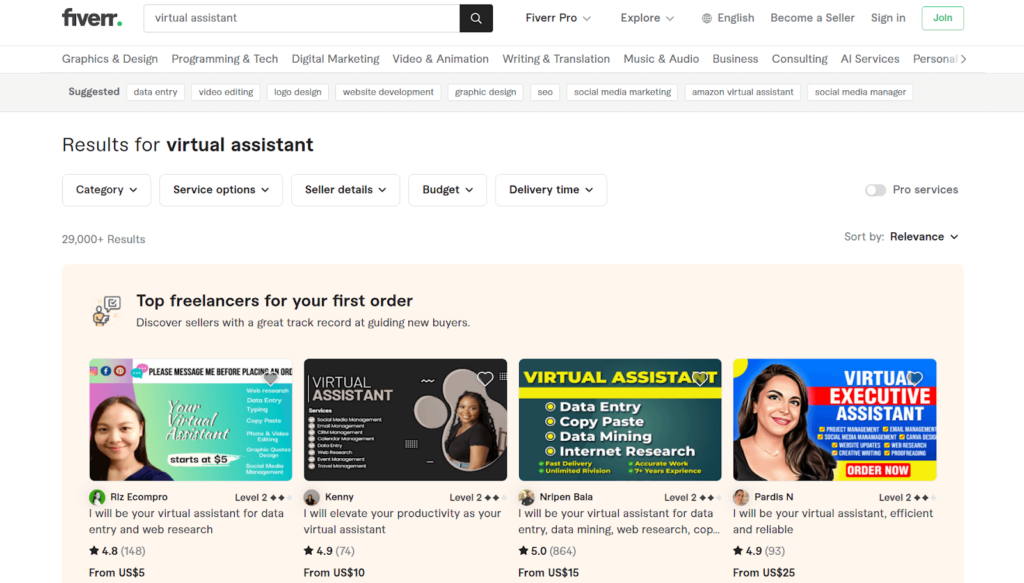Open "I will elevate your productivity" gig title

(402, 522)
